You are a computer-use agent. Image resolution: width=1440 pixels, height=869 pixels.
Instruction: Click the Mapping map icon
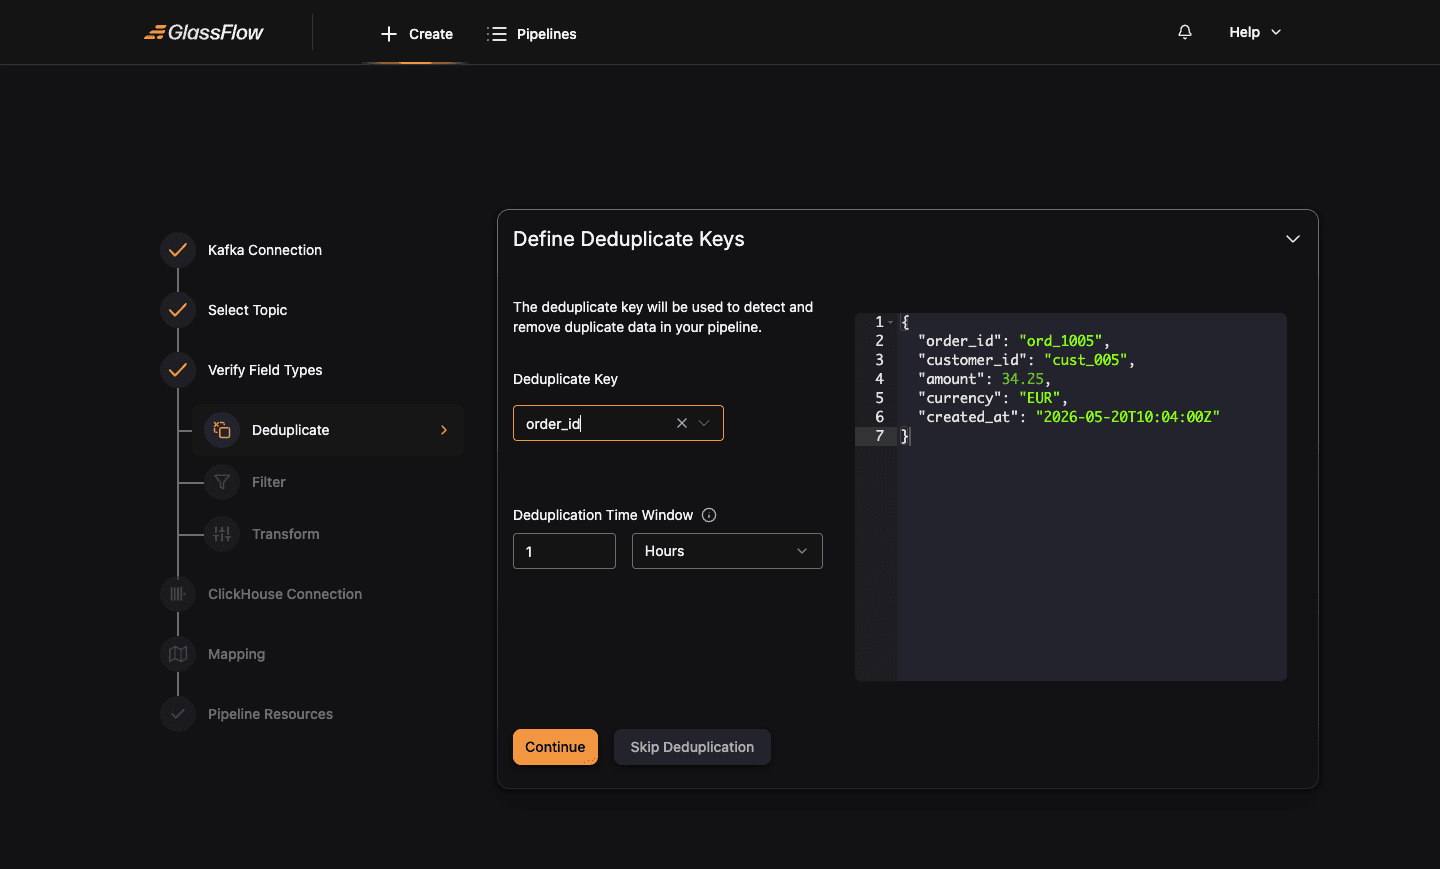tap(178, 654)
